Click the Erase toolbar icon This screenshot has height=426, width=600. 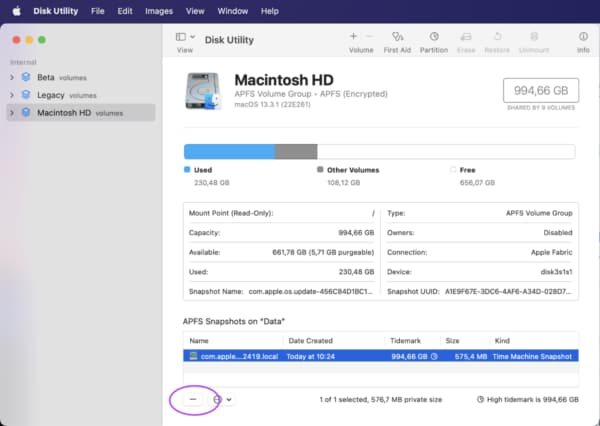(x=466, y=37)
